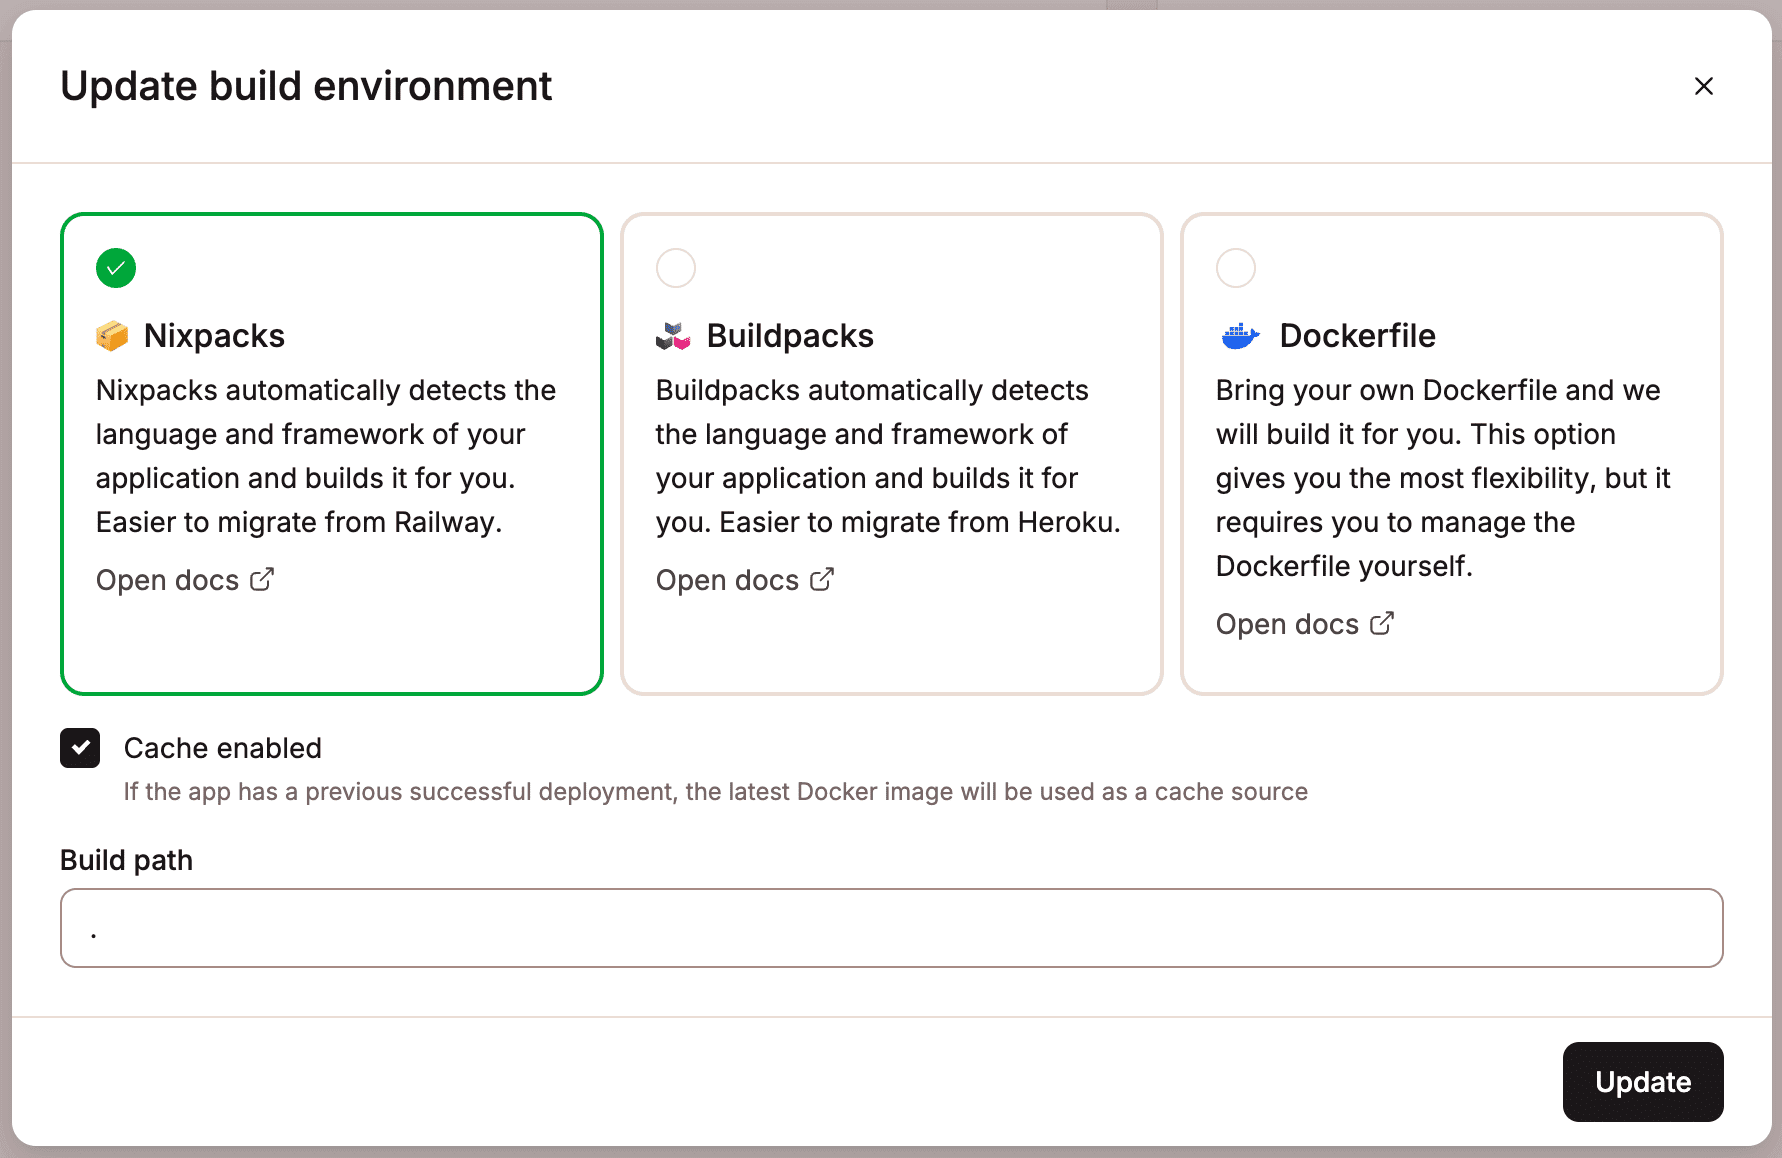Open docs link for Buildpacks
This screenshot has height=1158, width=1782.
click(745, 580)
